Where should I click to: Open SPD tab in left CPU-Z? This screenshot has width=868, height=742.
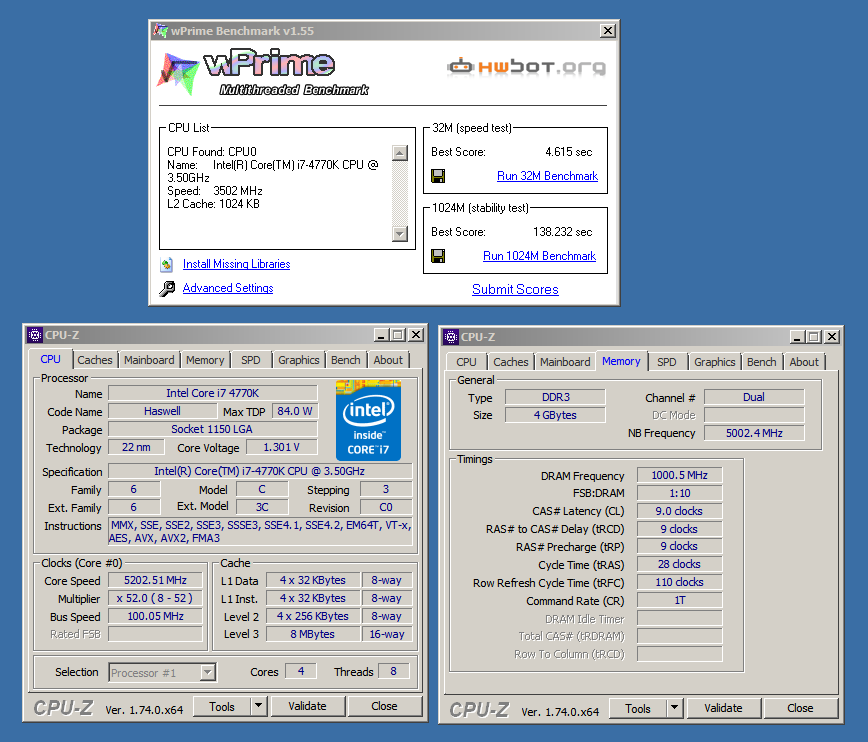[251, 360]
